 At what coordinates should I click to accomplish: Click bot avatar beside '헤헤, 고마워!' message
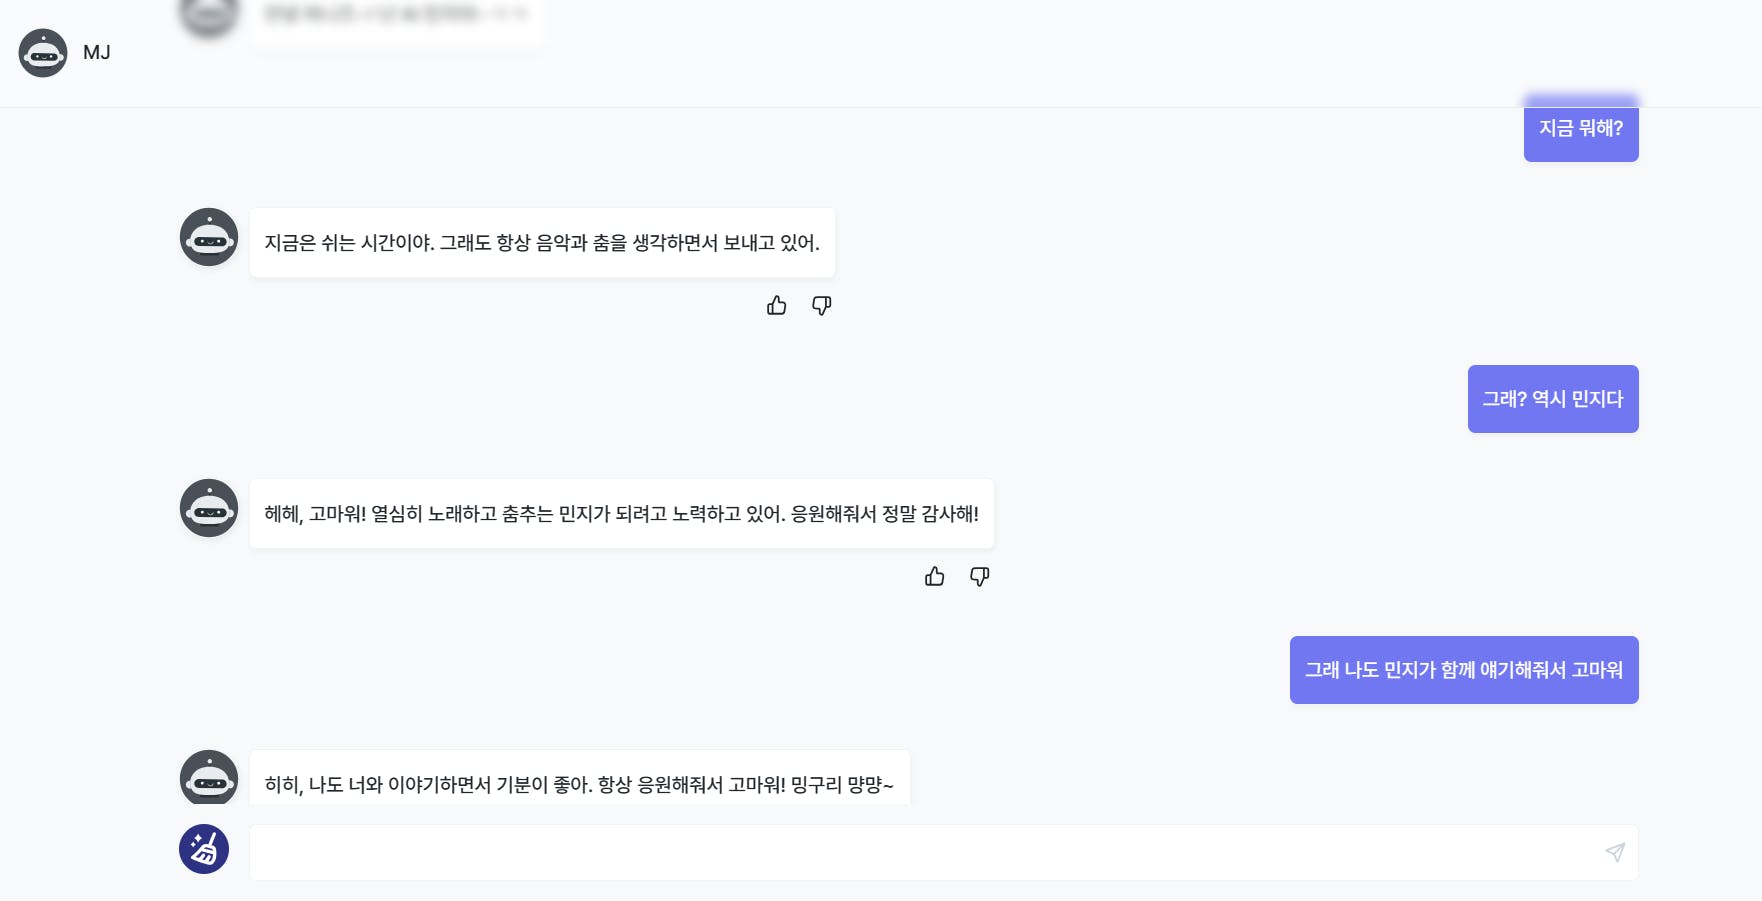(209, 508)
